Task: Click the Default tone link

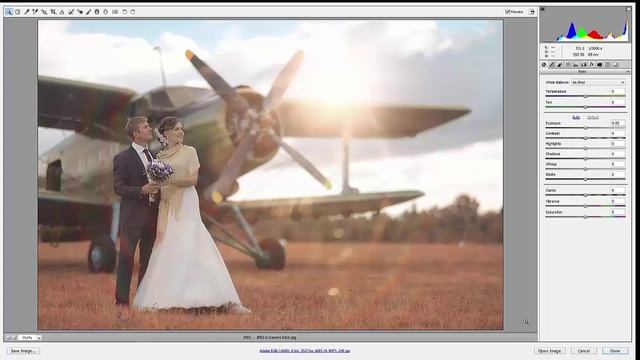Action: [x=593, y=118]
